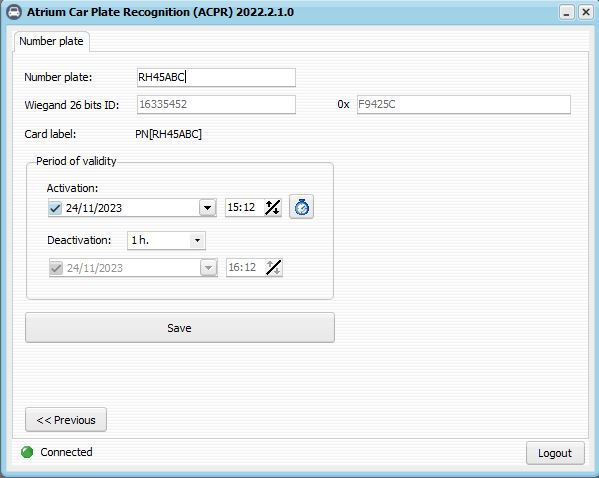Click the Wiegand 26 bits ID field
This screenshot has height=478, width=599.
pos(216,105)
